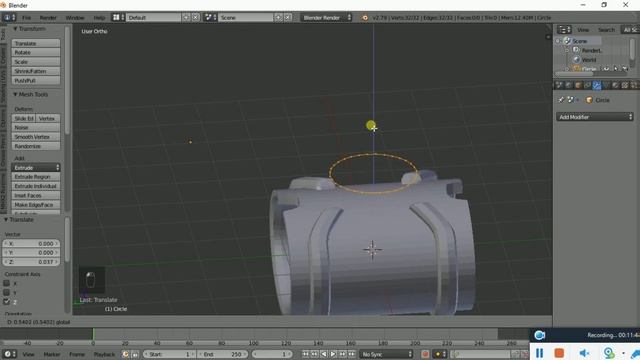
Task: Open the keying set type dropdown
Action: pos(439,354)
